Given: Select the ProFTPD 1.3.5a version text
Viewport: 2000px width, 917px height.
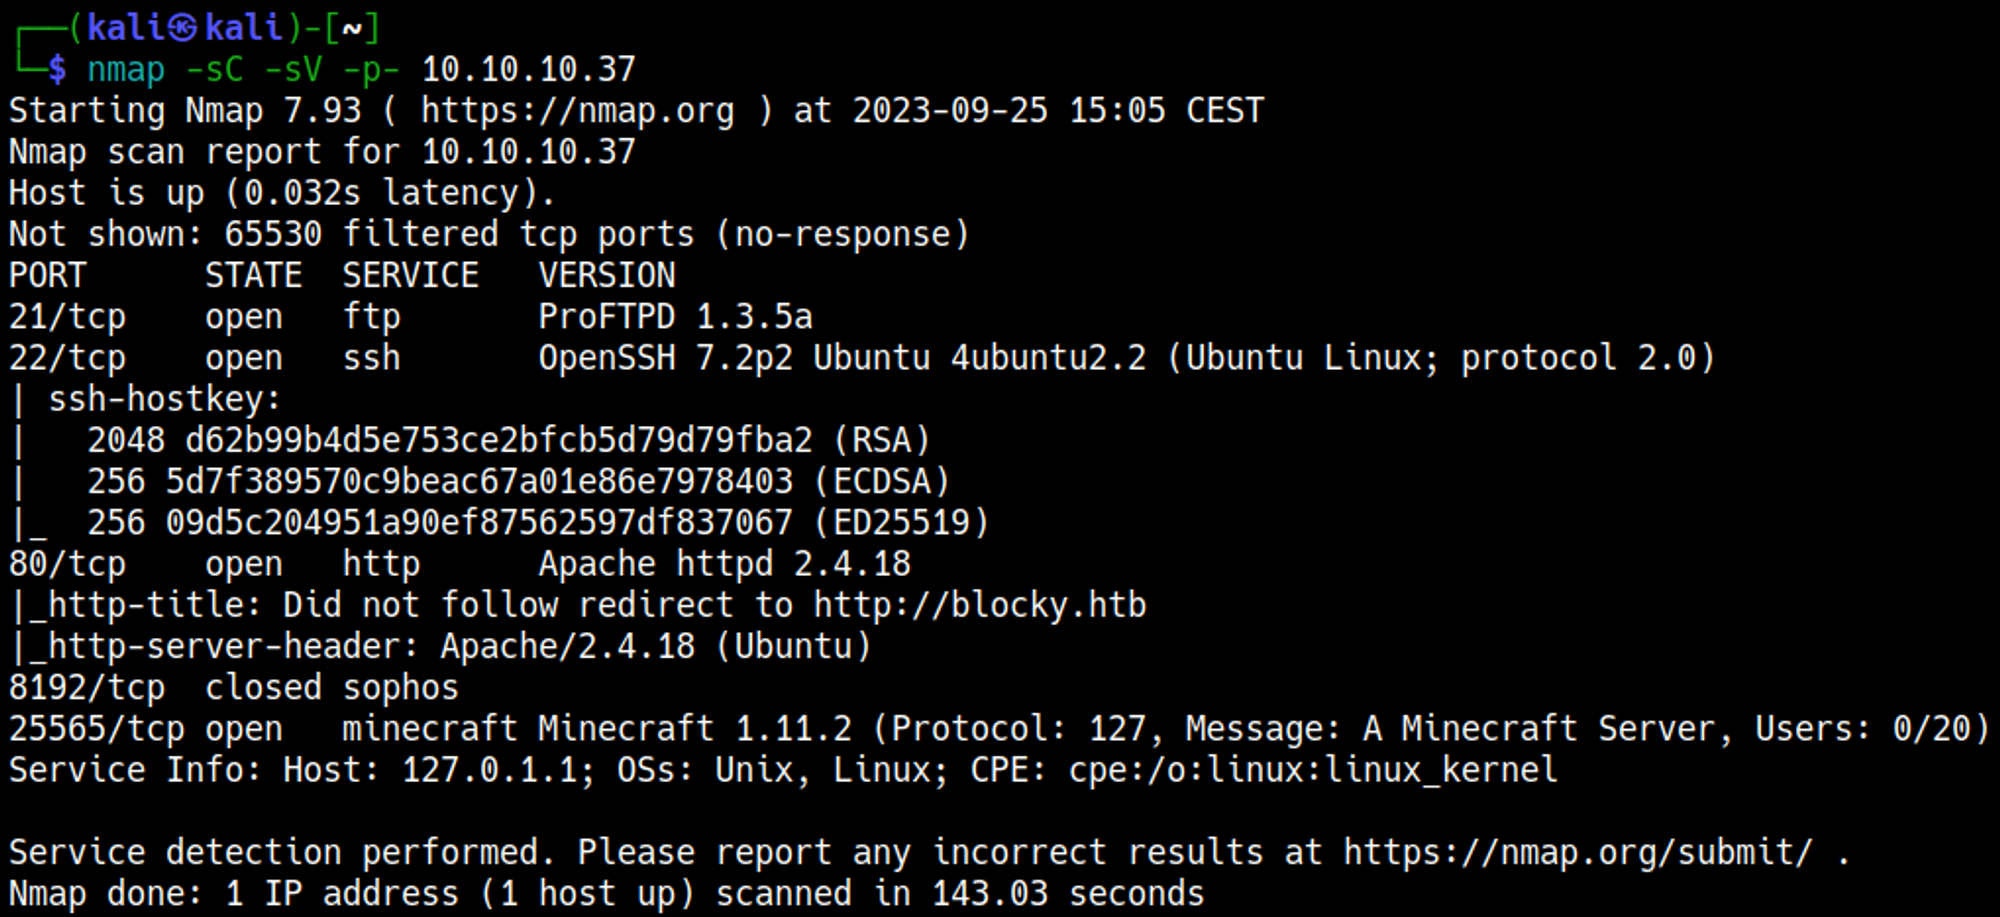Looking at the screenshot, I should coord(675,317).
